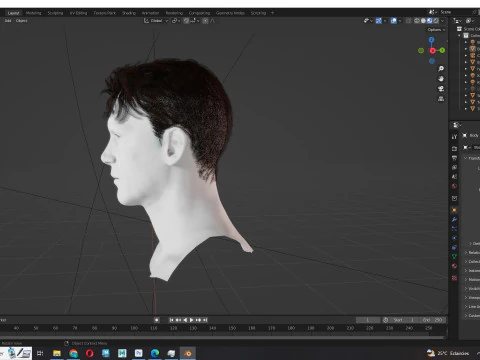Image resolution: width=480 pixels, height=360 pixels.
Task: Toggle snapping magnet in viewport header
Action: [186, 21]
